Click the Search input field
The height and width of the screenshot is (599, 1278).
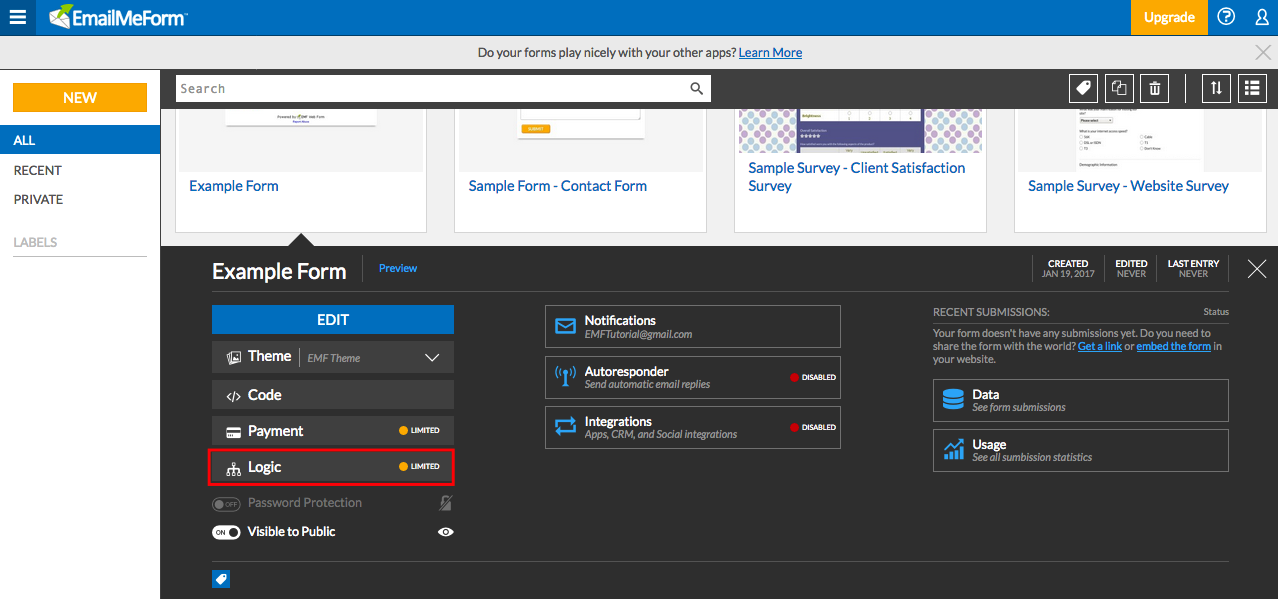(430, 89)
